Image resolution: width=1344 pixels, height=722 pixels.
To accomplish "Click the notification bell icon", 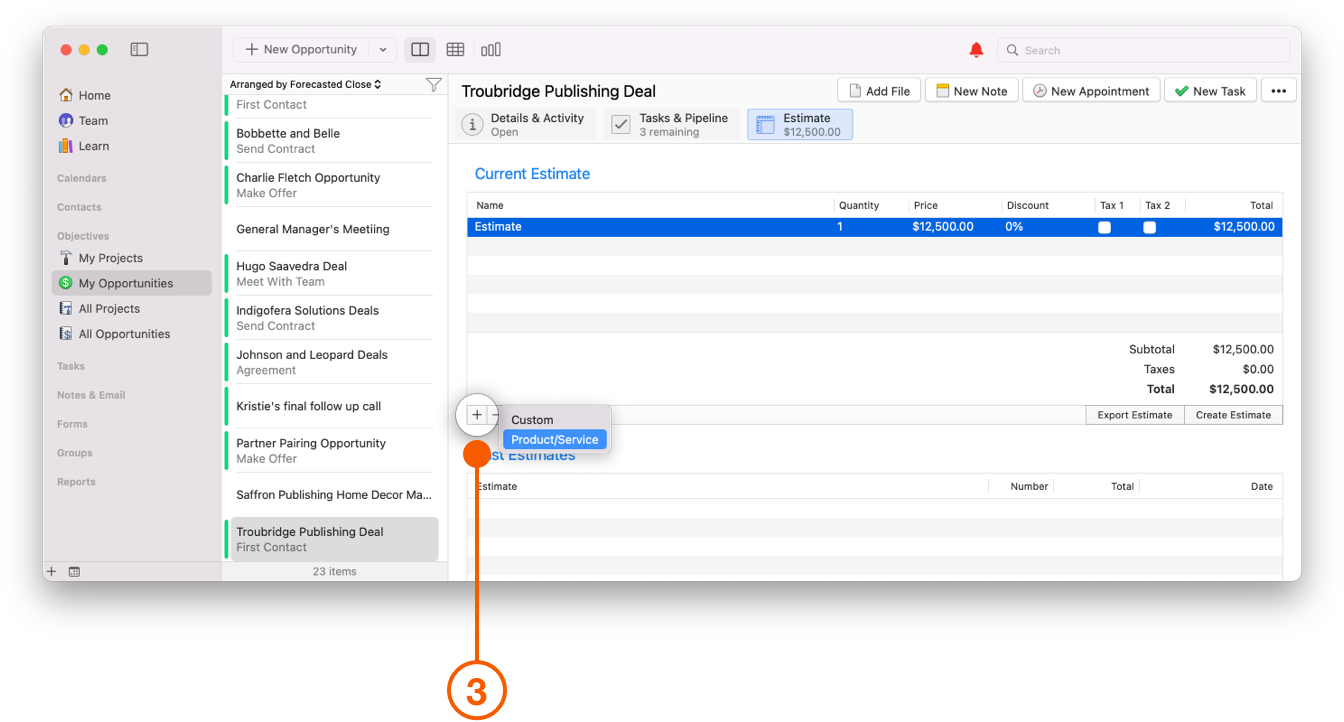I will click(x=976, y=49).
